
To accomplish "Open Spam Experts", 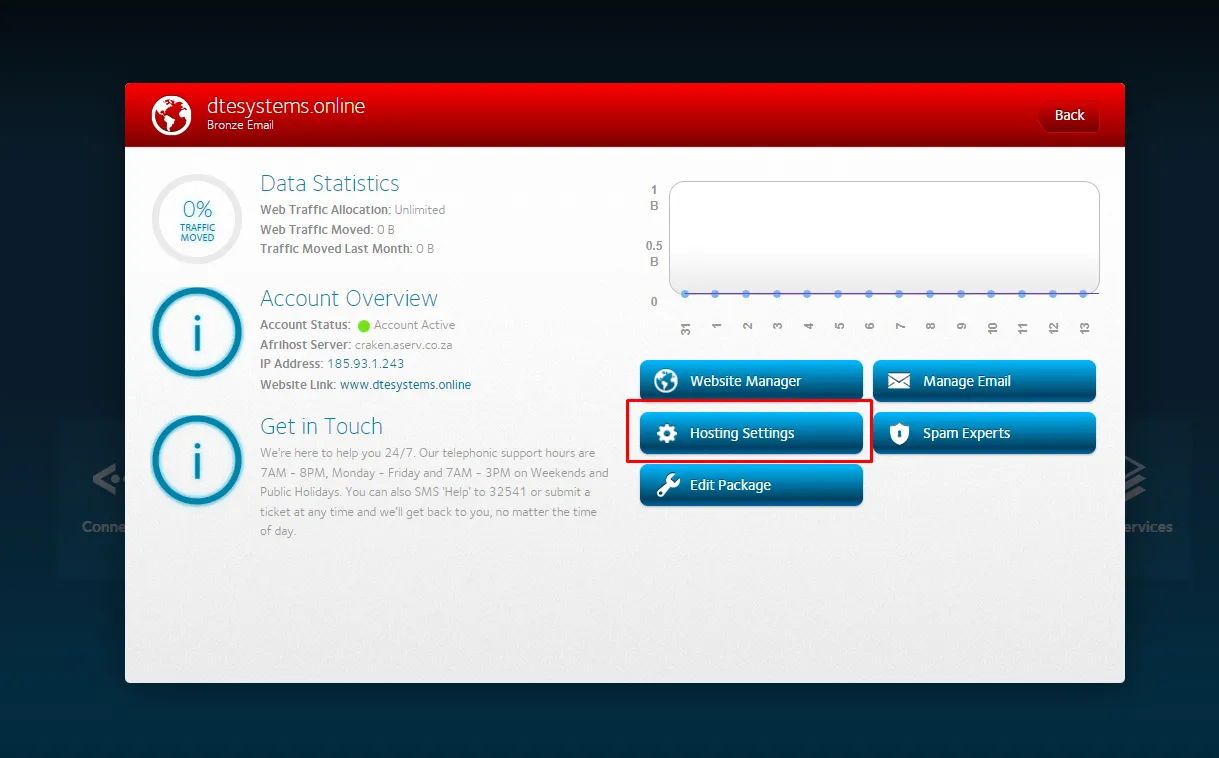I will pos(984,433).
